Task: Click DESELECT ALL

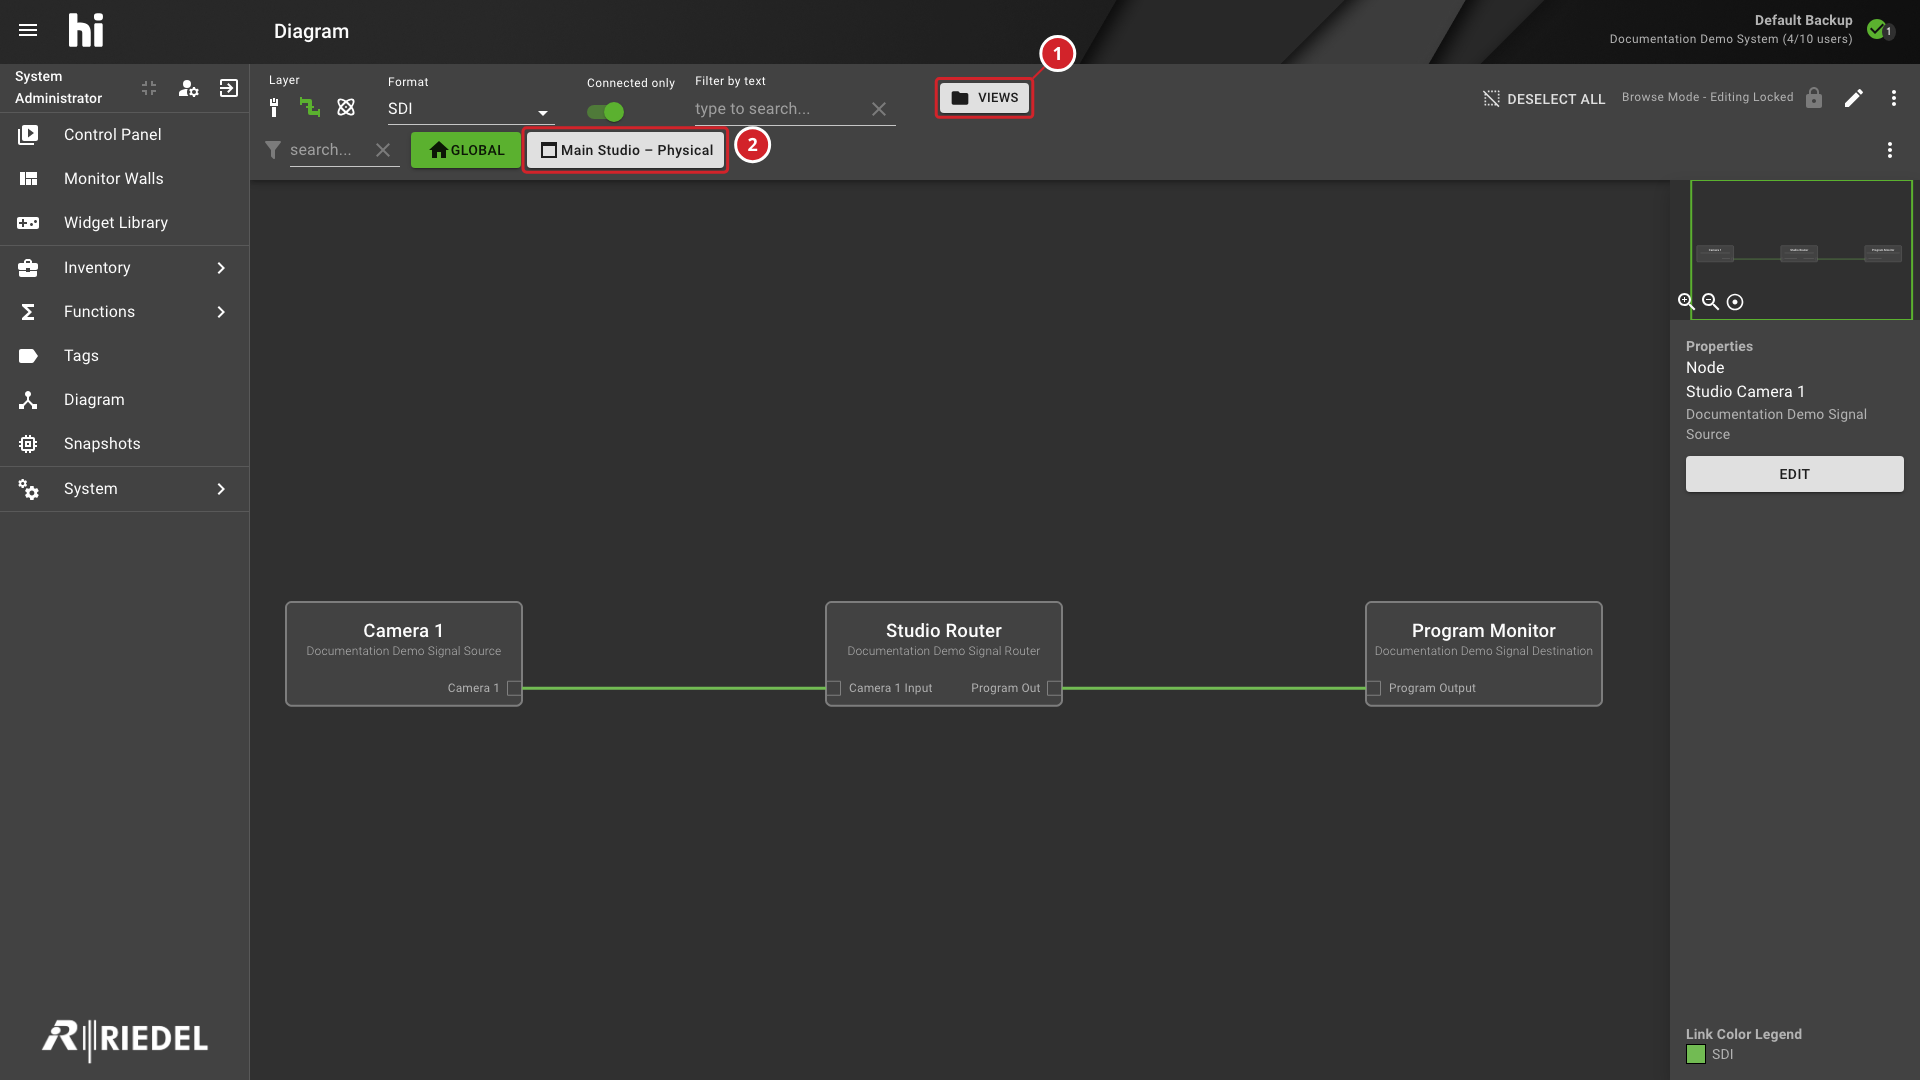Action: tap(1544, 99)
